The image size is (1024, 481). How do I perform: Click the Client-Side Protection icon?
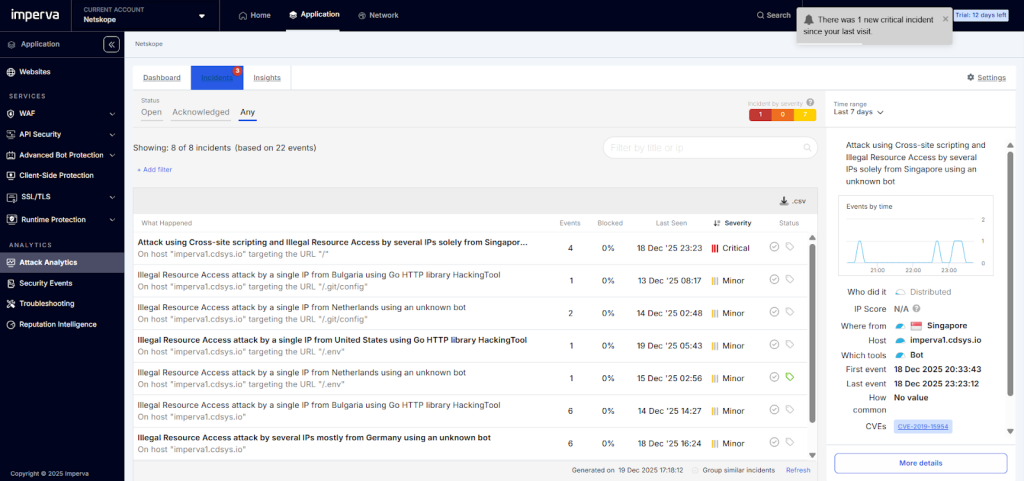11,176
